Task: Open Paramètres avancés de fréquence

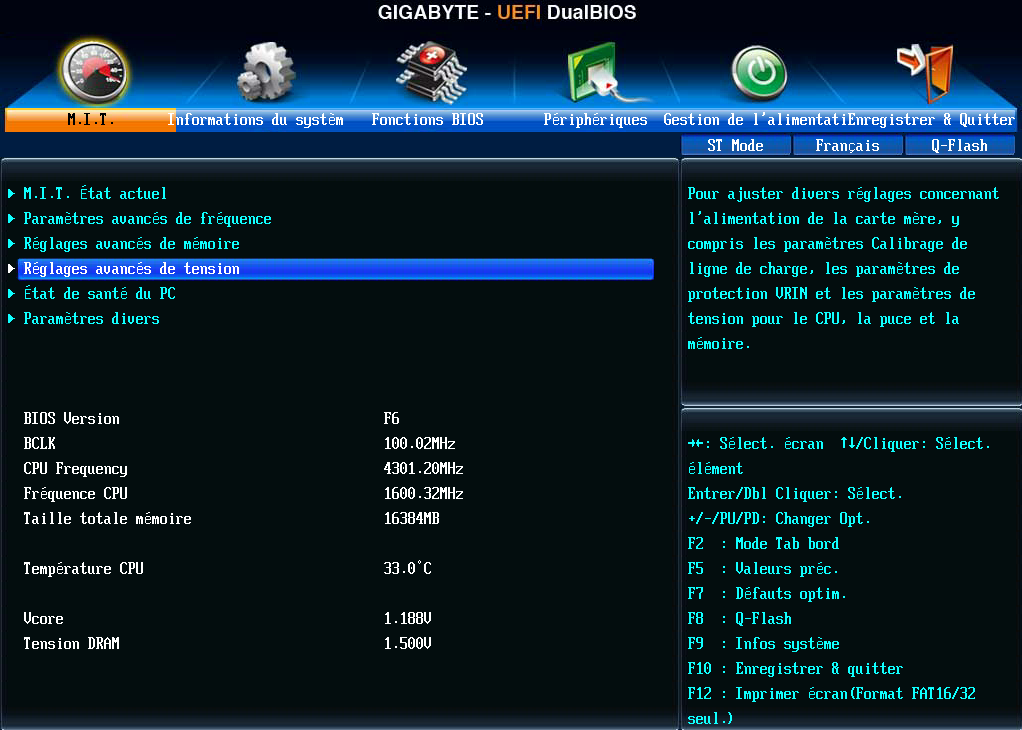Action: click(147, 219)
